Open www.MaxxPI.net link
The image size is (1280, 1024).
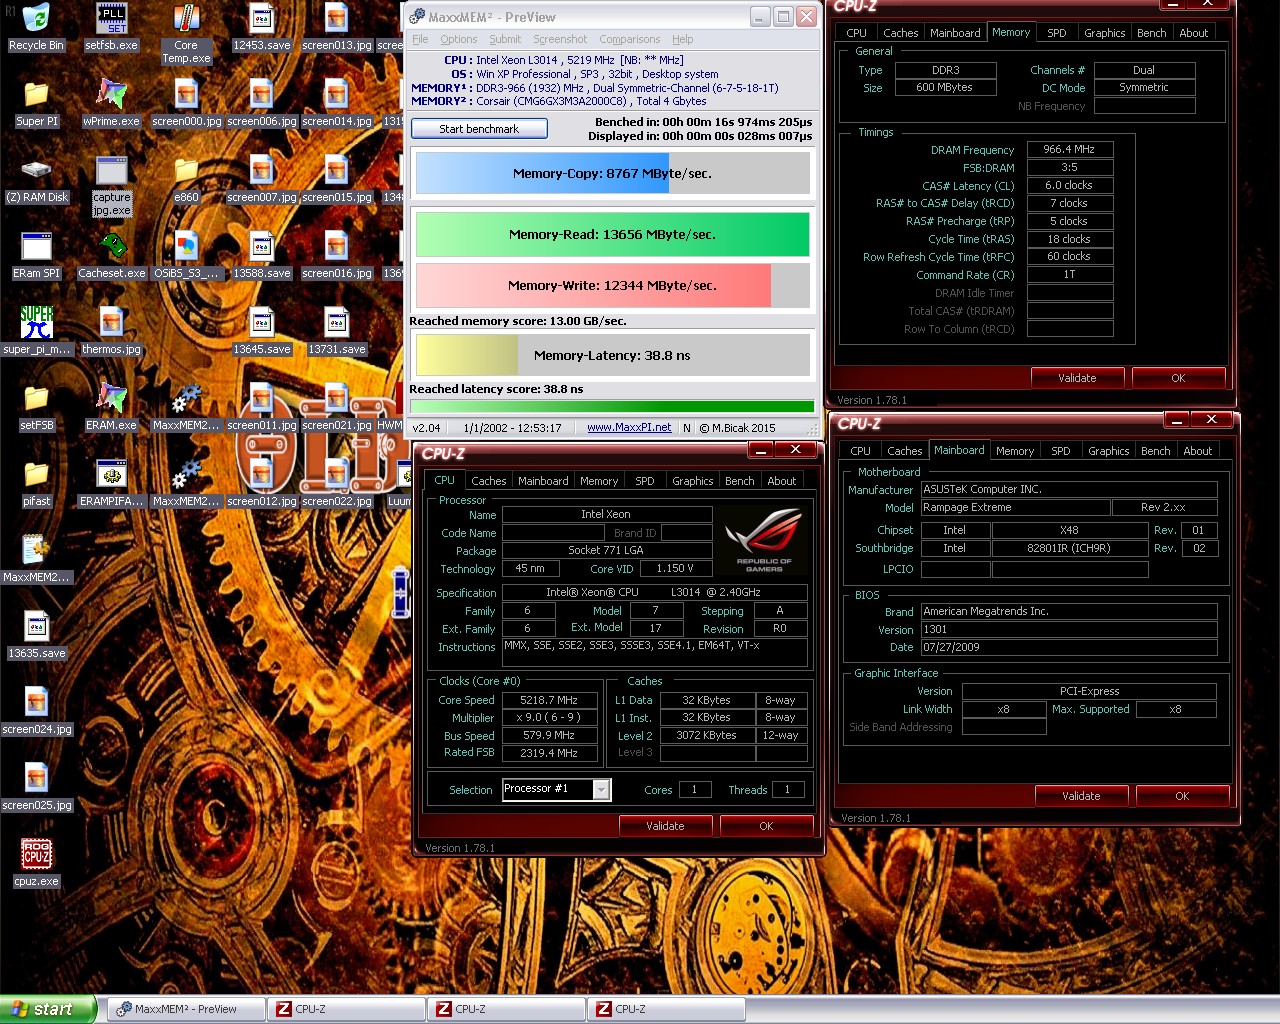click(629, 427)
